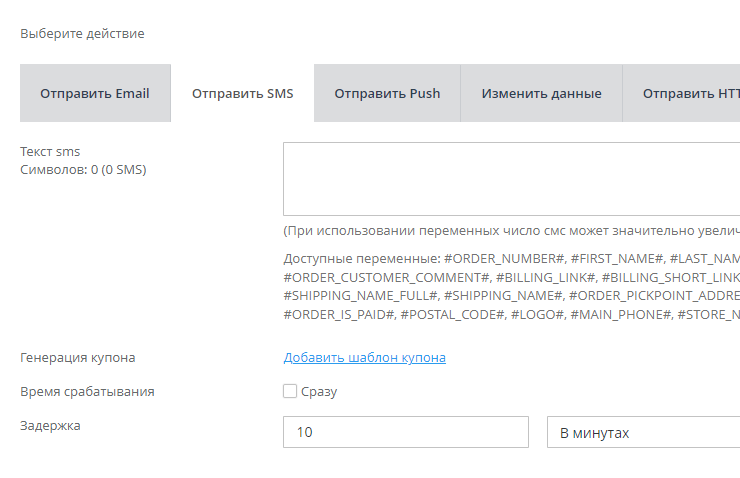The width and height of the screenshot is (740, 478).
Task: Switch to the "Отправить SMS" tab
Action: 242,93
